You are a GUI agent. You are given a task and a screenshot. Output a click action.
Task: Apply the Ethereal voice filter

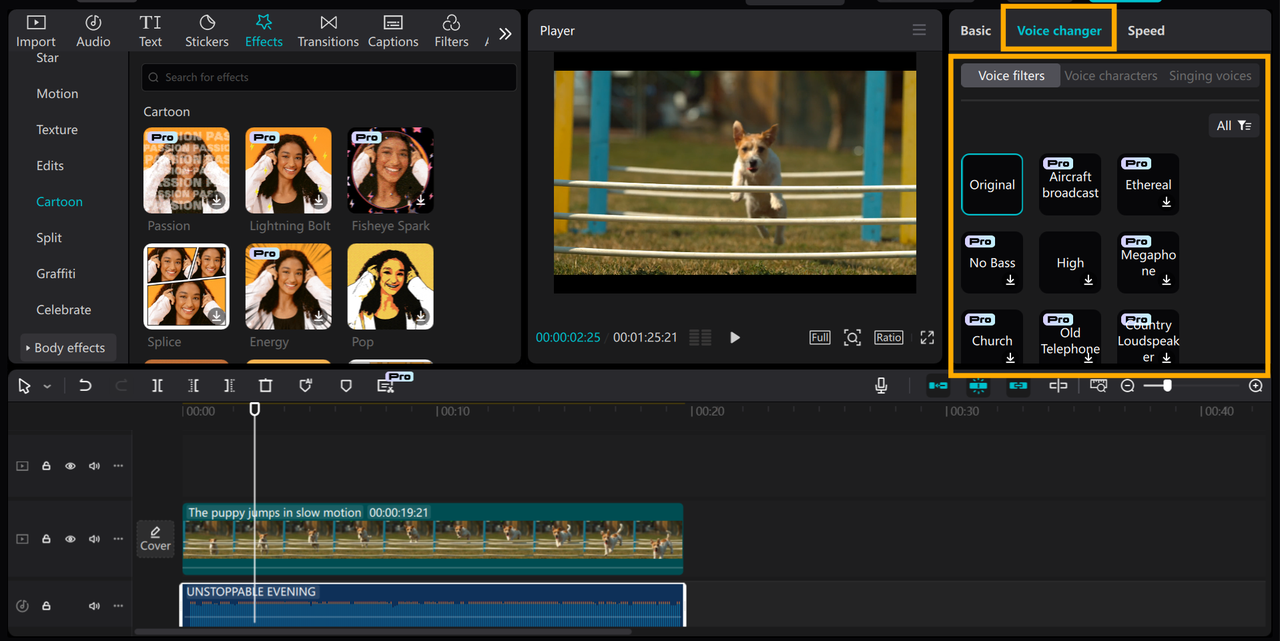pyautogui.click(x=1148, y=185)
